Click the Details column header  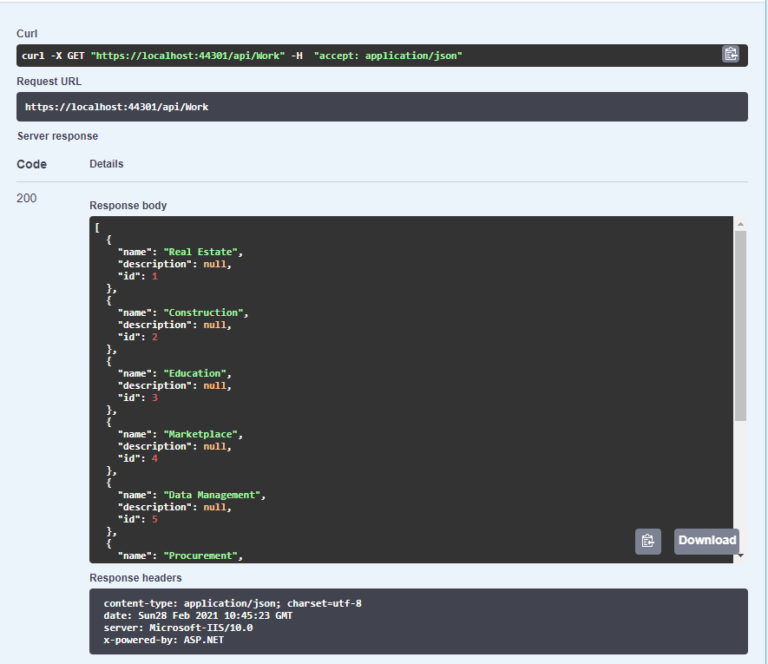coord(106,164)
